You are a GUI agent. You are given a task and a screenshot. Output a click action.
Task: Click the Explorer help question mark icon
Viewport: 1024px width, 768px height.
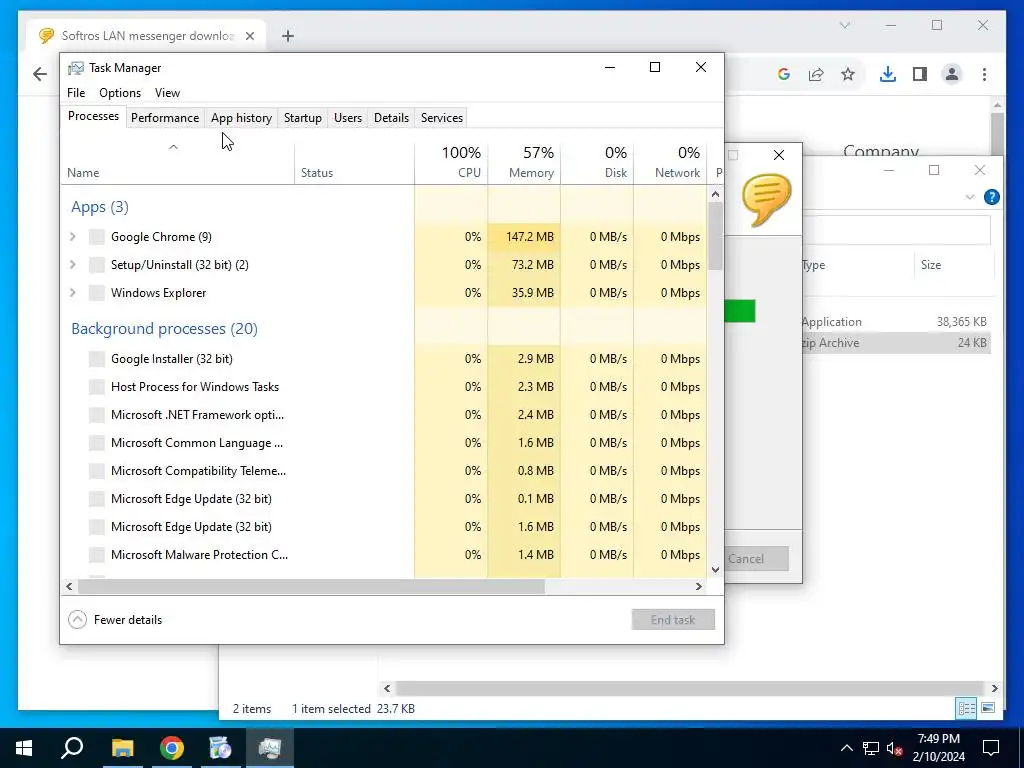pyautogui.click(x=991, y=197)
